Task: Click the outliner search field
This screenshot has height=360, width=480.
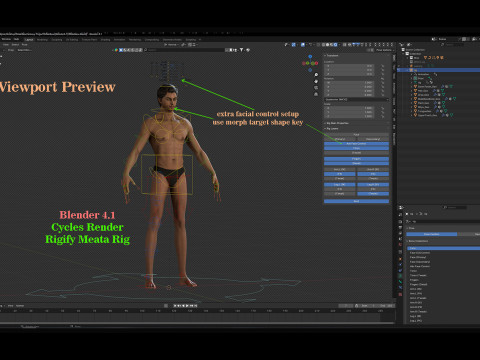Action: coord(454,44)
